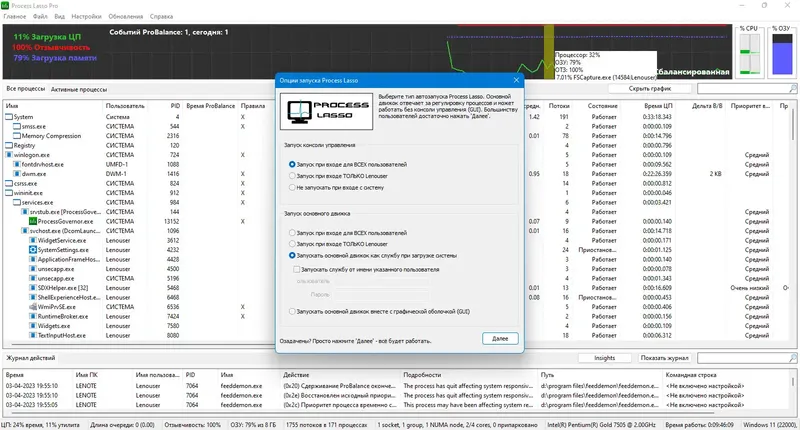Viewport: 800px width, 430px height.
Task: Enable 'Запускать службу от имени указанного пользователя'
Action: click(x=296, y=269)
